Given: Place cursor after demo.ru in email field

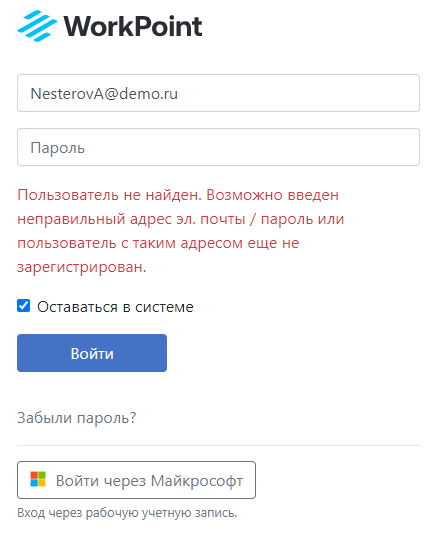Looking at the screenshot, I should point(179,94).
